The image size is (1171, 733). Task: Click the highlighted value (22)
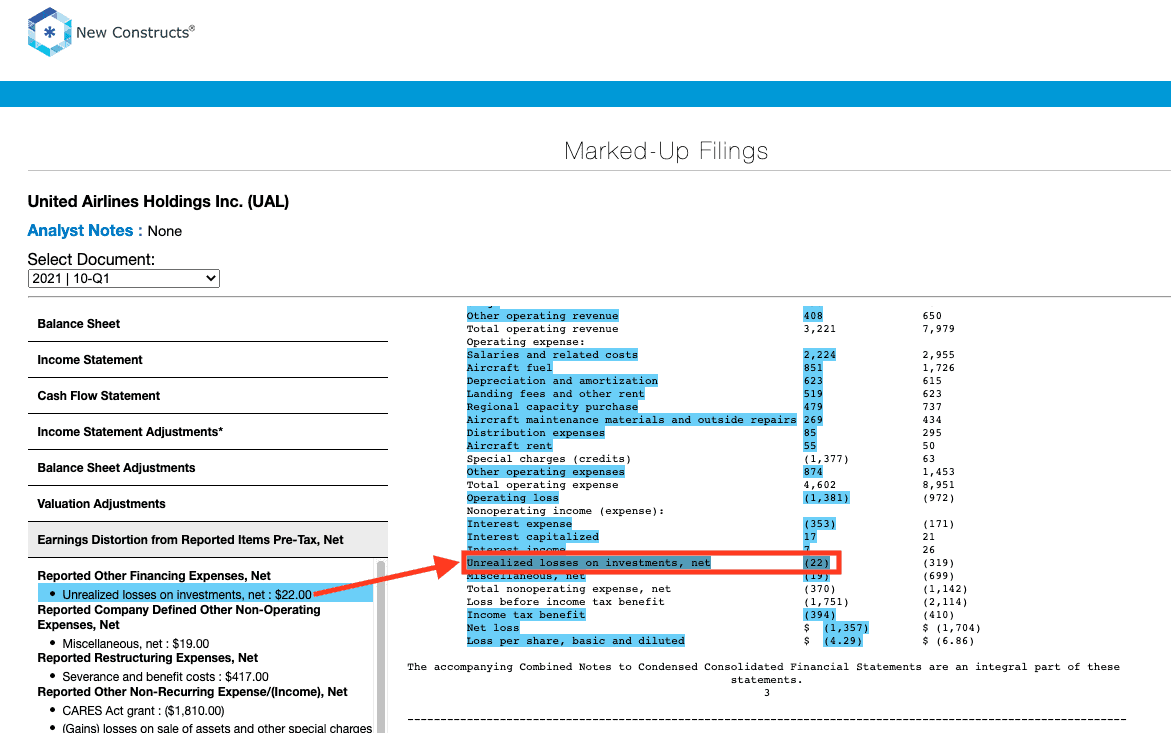(x=816, y=563)
